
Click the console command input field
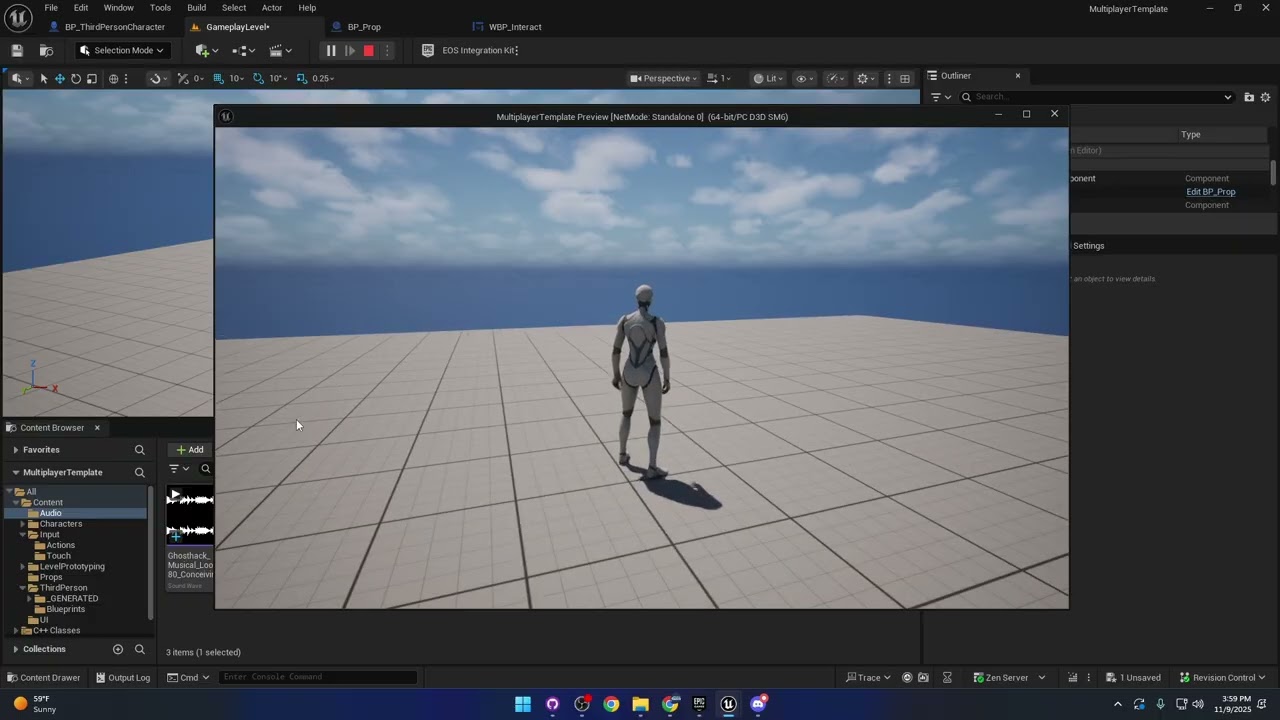(x=317, y=677)
